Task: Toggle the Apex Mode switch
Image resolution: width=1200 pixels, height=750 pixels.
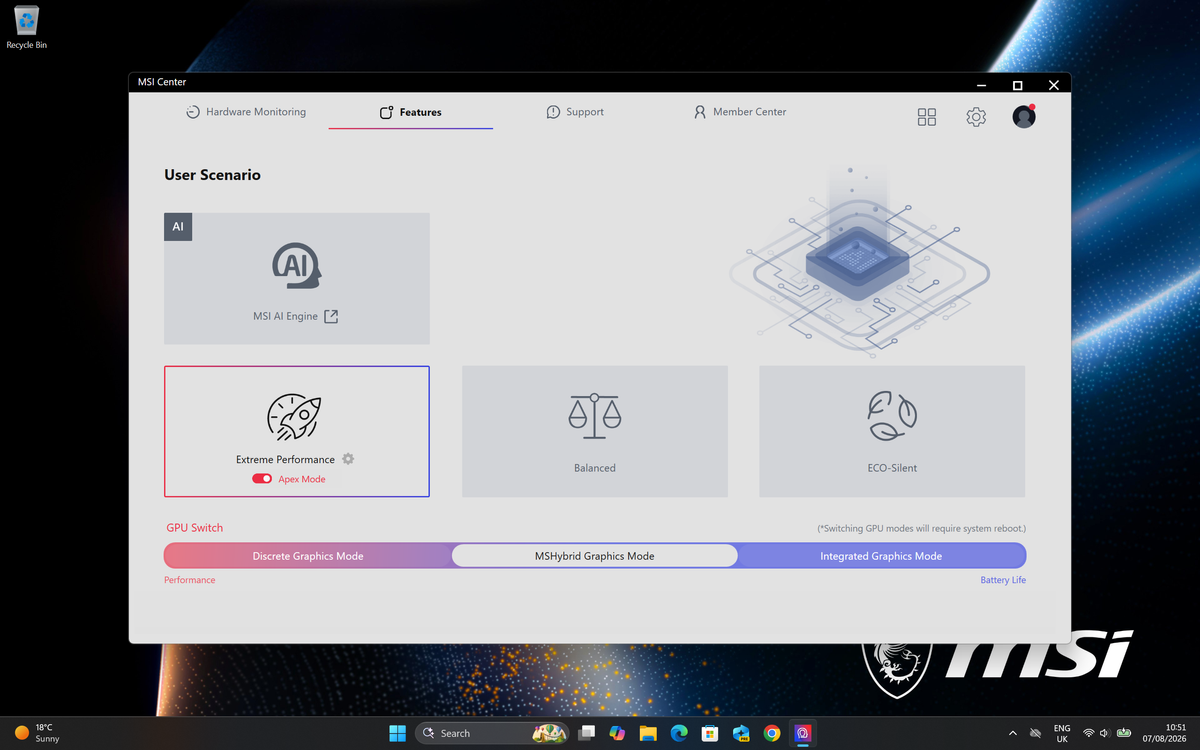Action: [x=262, y=479]
